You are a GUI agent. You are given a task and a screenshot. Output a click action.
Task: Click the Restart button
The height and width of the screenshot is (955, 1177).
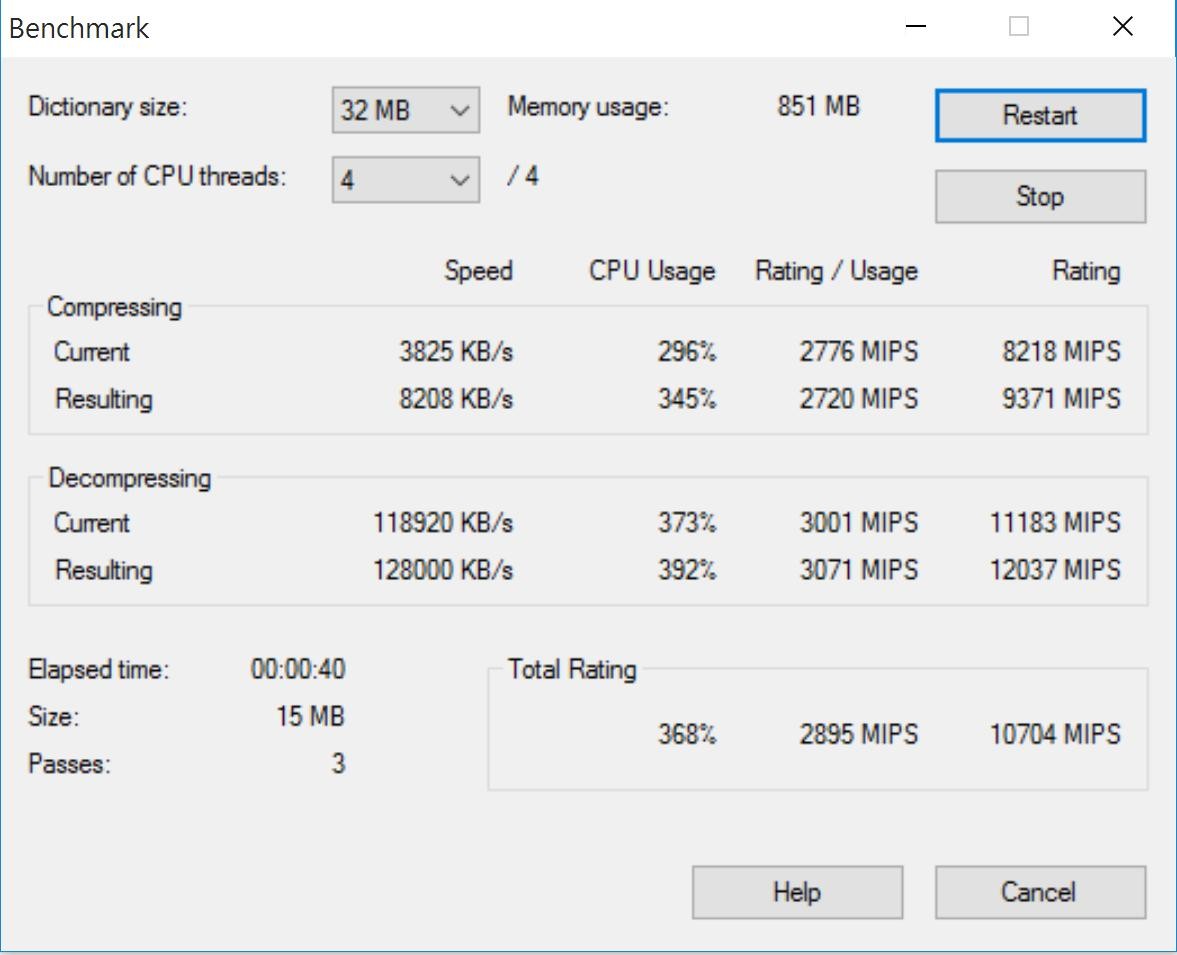point(1040,115)
